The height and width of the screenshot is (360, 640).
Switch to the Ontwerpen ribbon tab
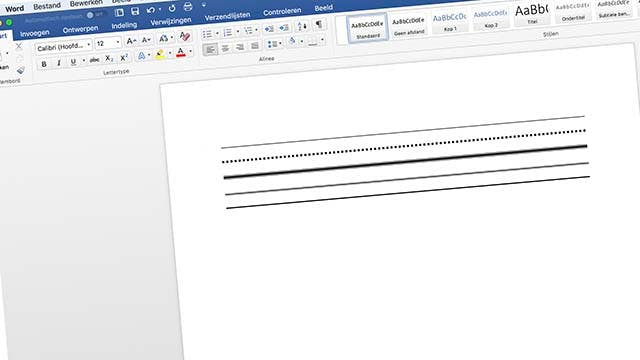tap(80, 29)
